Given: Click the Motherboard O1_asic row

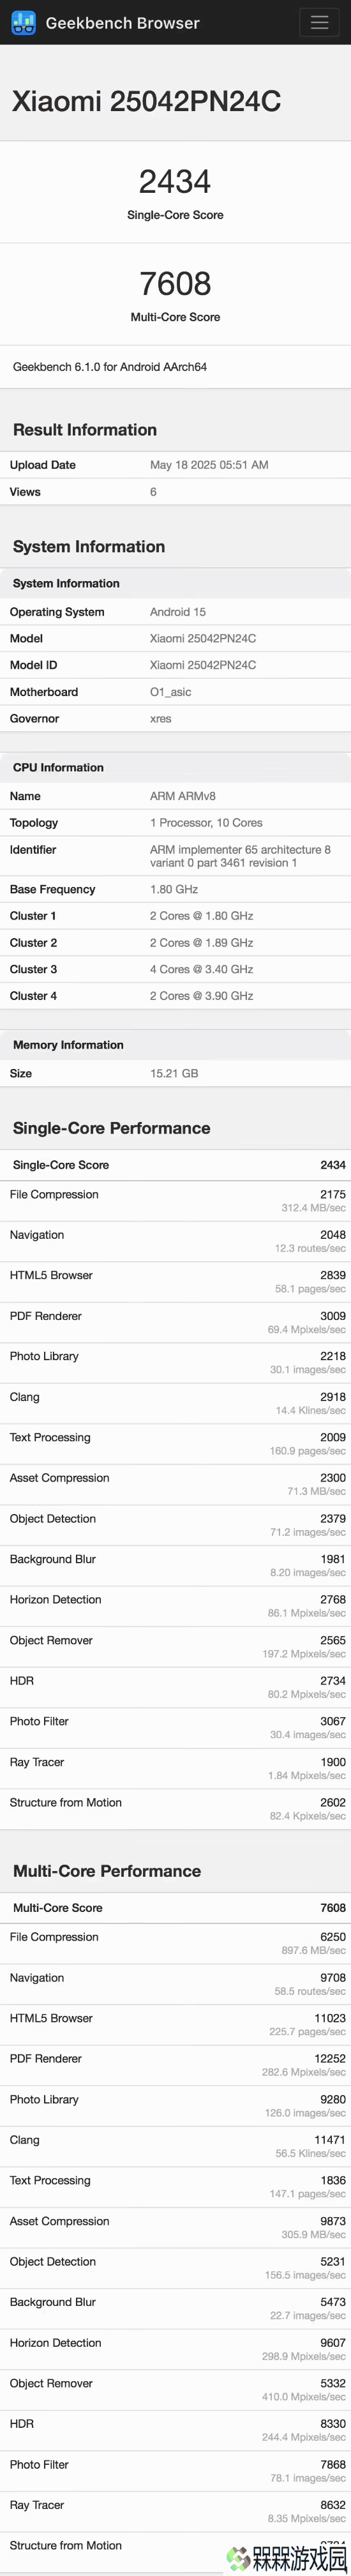Looking at the screenshot, I should (x=175, y=692).
